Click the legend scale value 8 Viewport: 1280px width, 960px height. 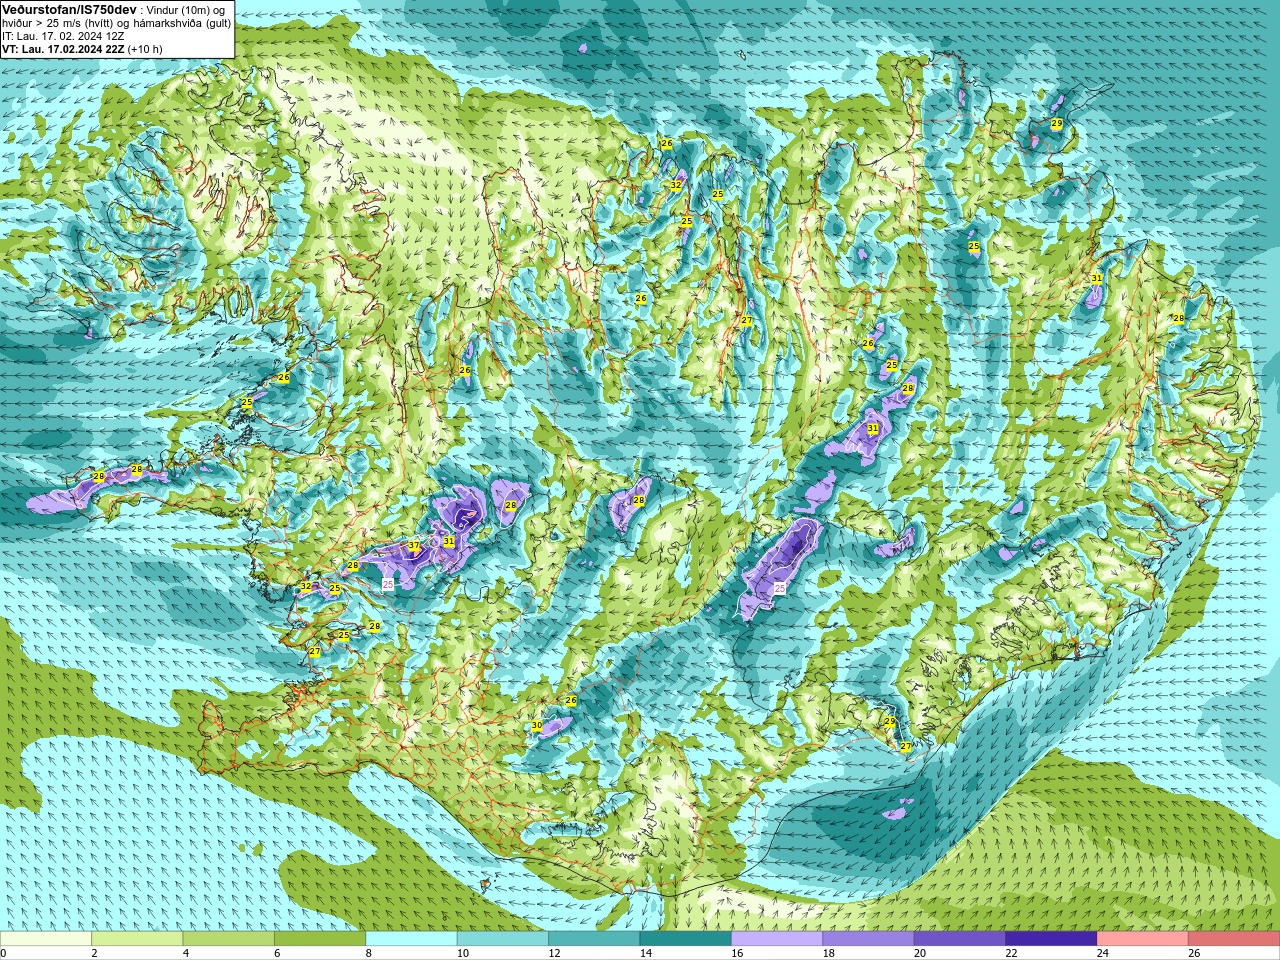(x=368, y=954)
